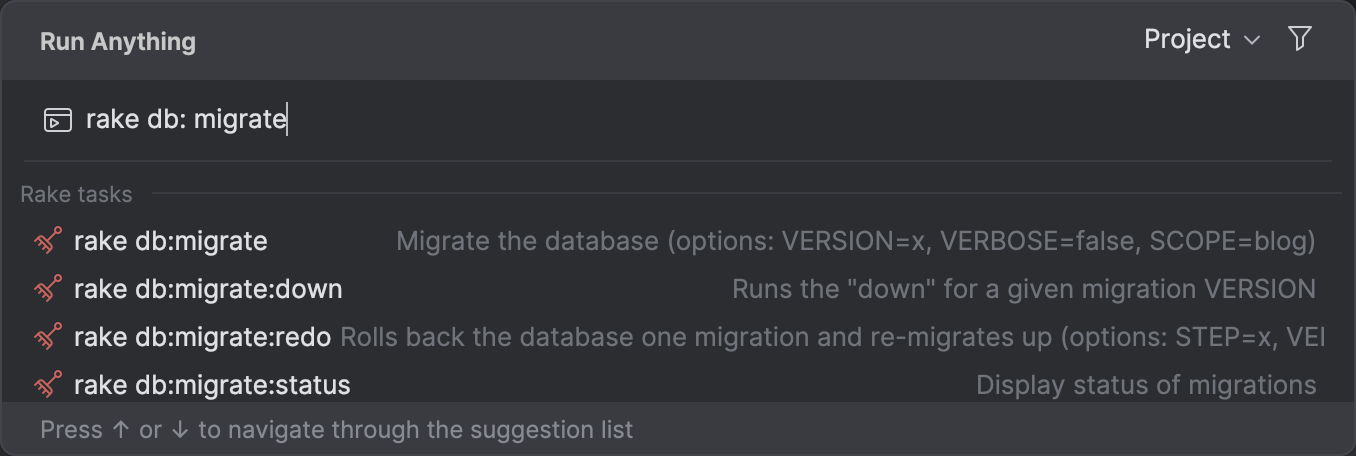
Task: Open the Project scope dropdown
Action: pyautogui.click(x=1188, y=39)
